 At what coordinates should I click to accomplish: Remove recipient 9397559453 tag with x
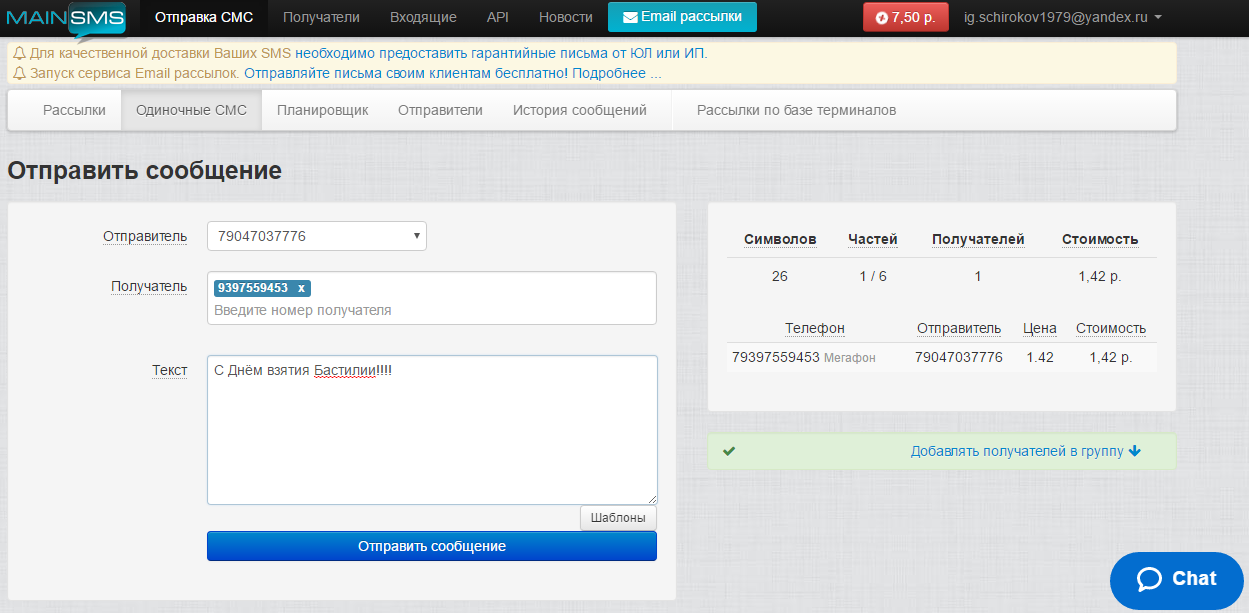pyautogui.click(x=301, y=288)
